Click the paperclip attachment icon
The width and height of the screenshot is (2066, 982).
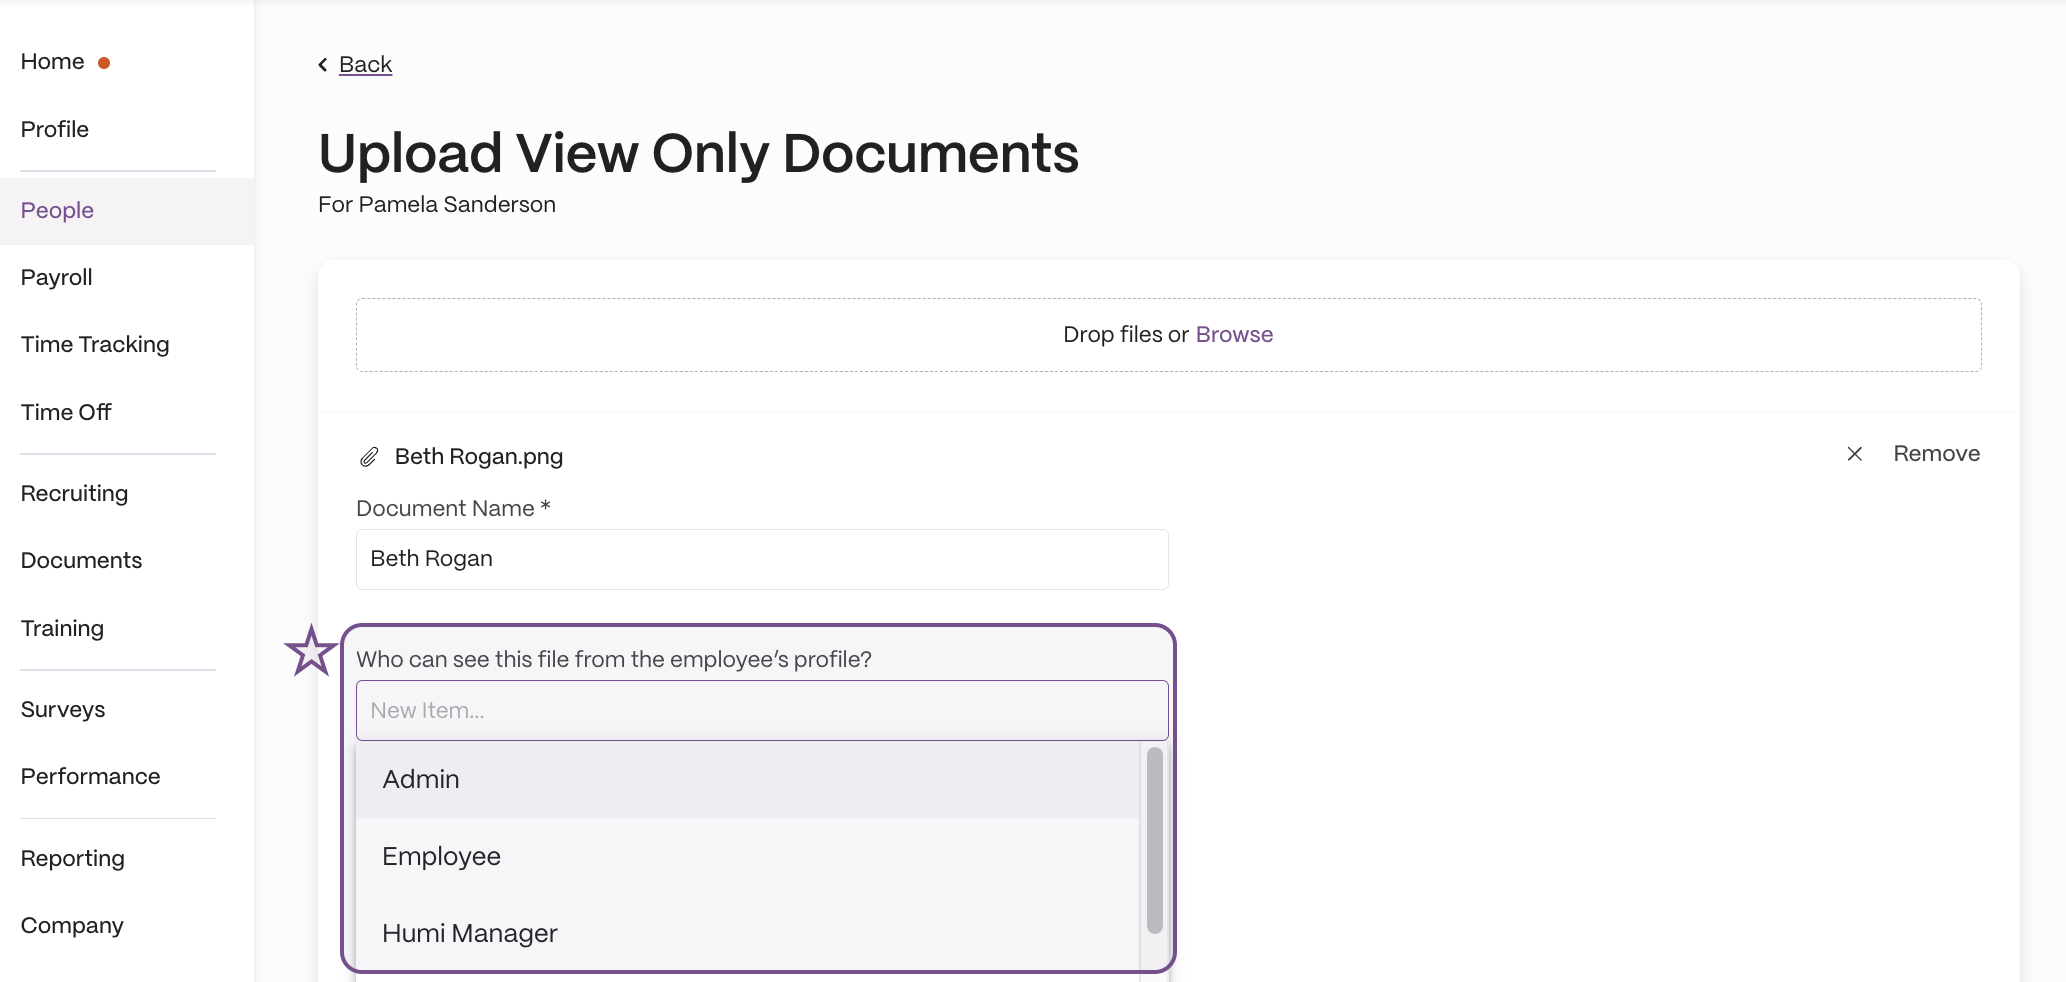tap(369, 457)
